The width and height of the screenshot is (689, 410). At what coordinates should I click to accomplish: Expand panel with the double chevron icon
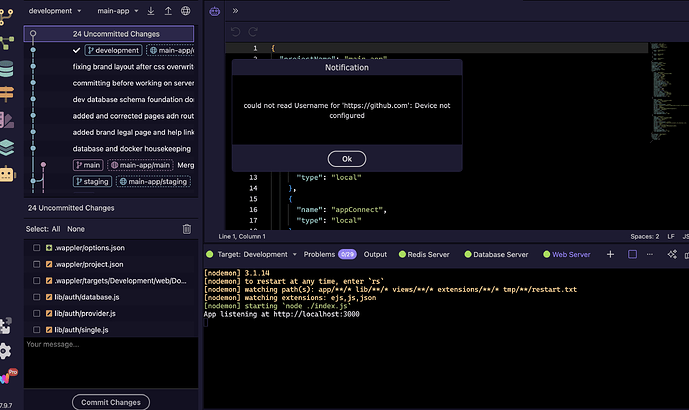(x=235, y=11)
